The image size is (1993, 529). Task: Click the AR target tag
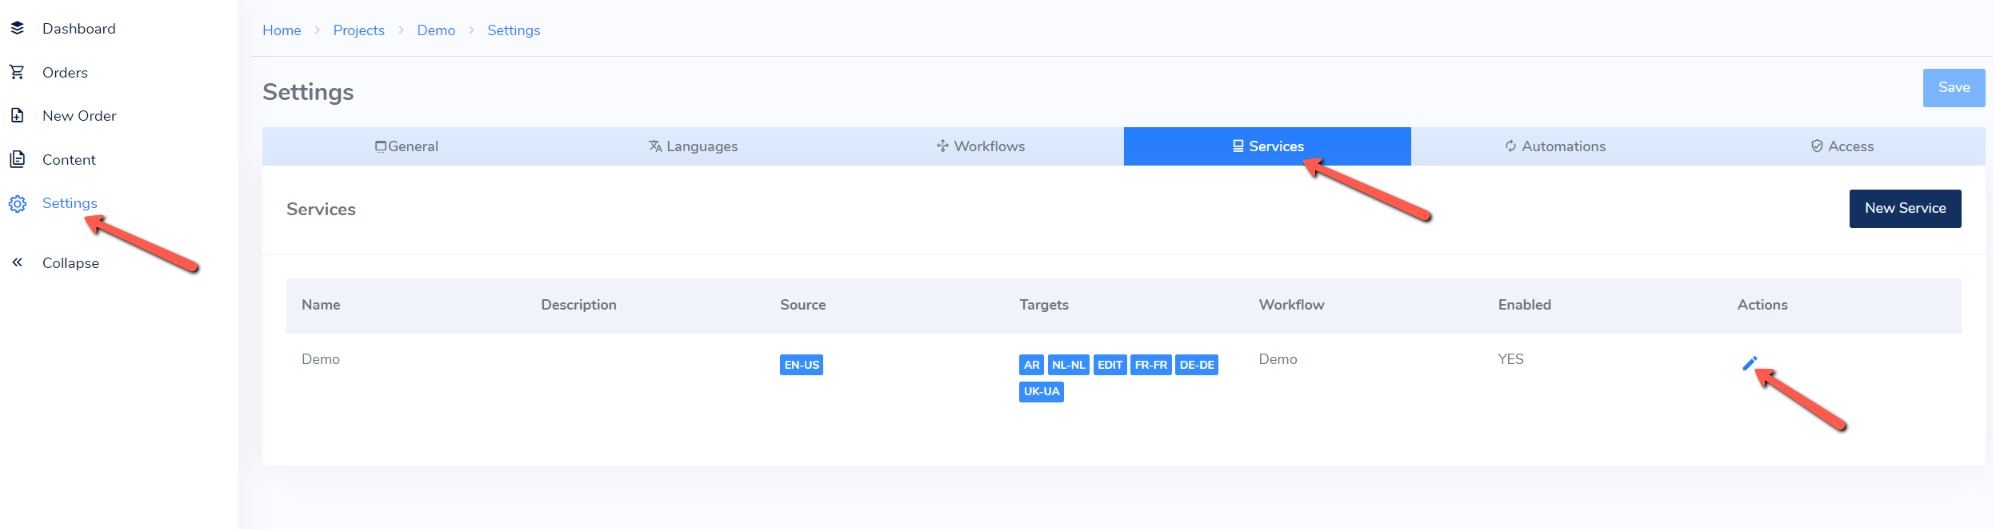1031,365
